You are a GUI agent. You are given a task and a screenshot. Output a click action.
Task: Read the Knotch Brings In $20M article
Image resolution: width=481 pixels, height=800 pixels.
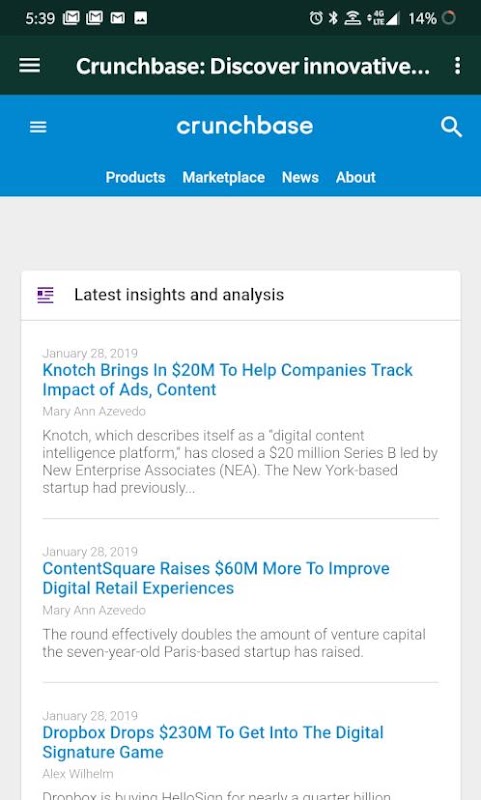point(227,380)
